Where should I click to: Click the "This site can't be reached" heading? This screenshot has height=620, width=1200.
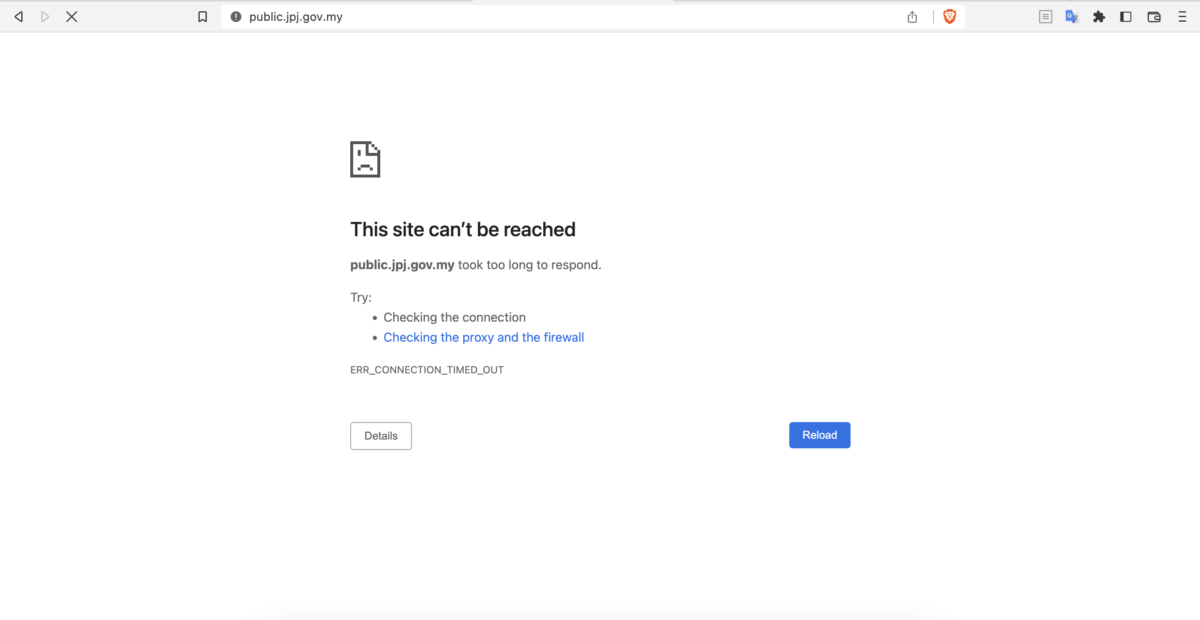pyautogui.click(x=463, y=230)
